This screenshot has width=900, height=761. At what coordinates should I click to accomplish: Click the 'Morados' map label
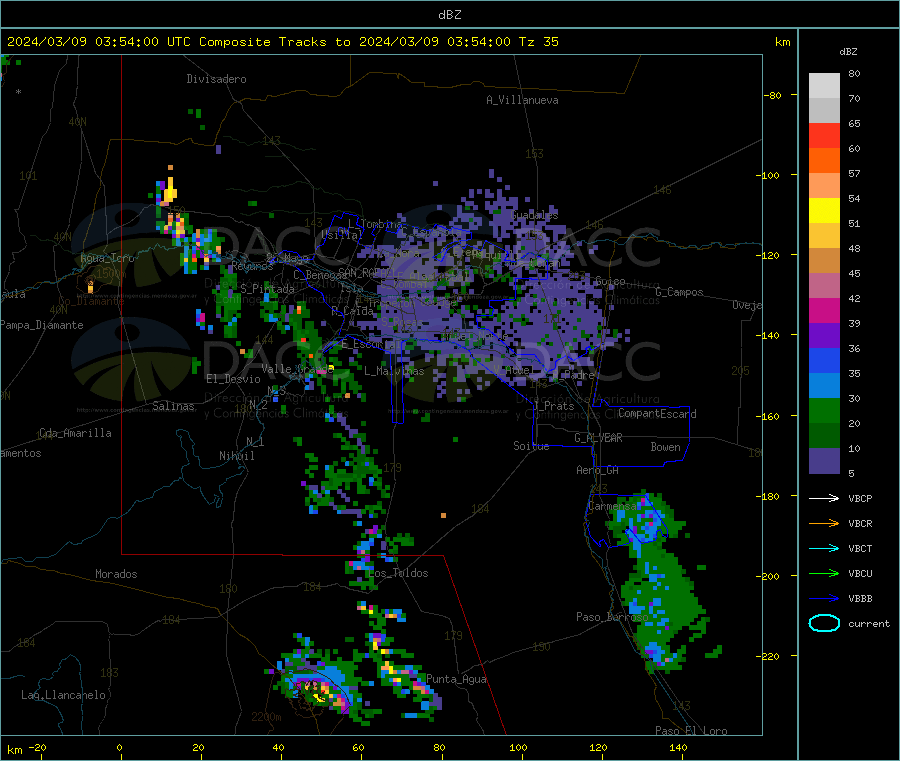click(x=116, y=574)
